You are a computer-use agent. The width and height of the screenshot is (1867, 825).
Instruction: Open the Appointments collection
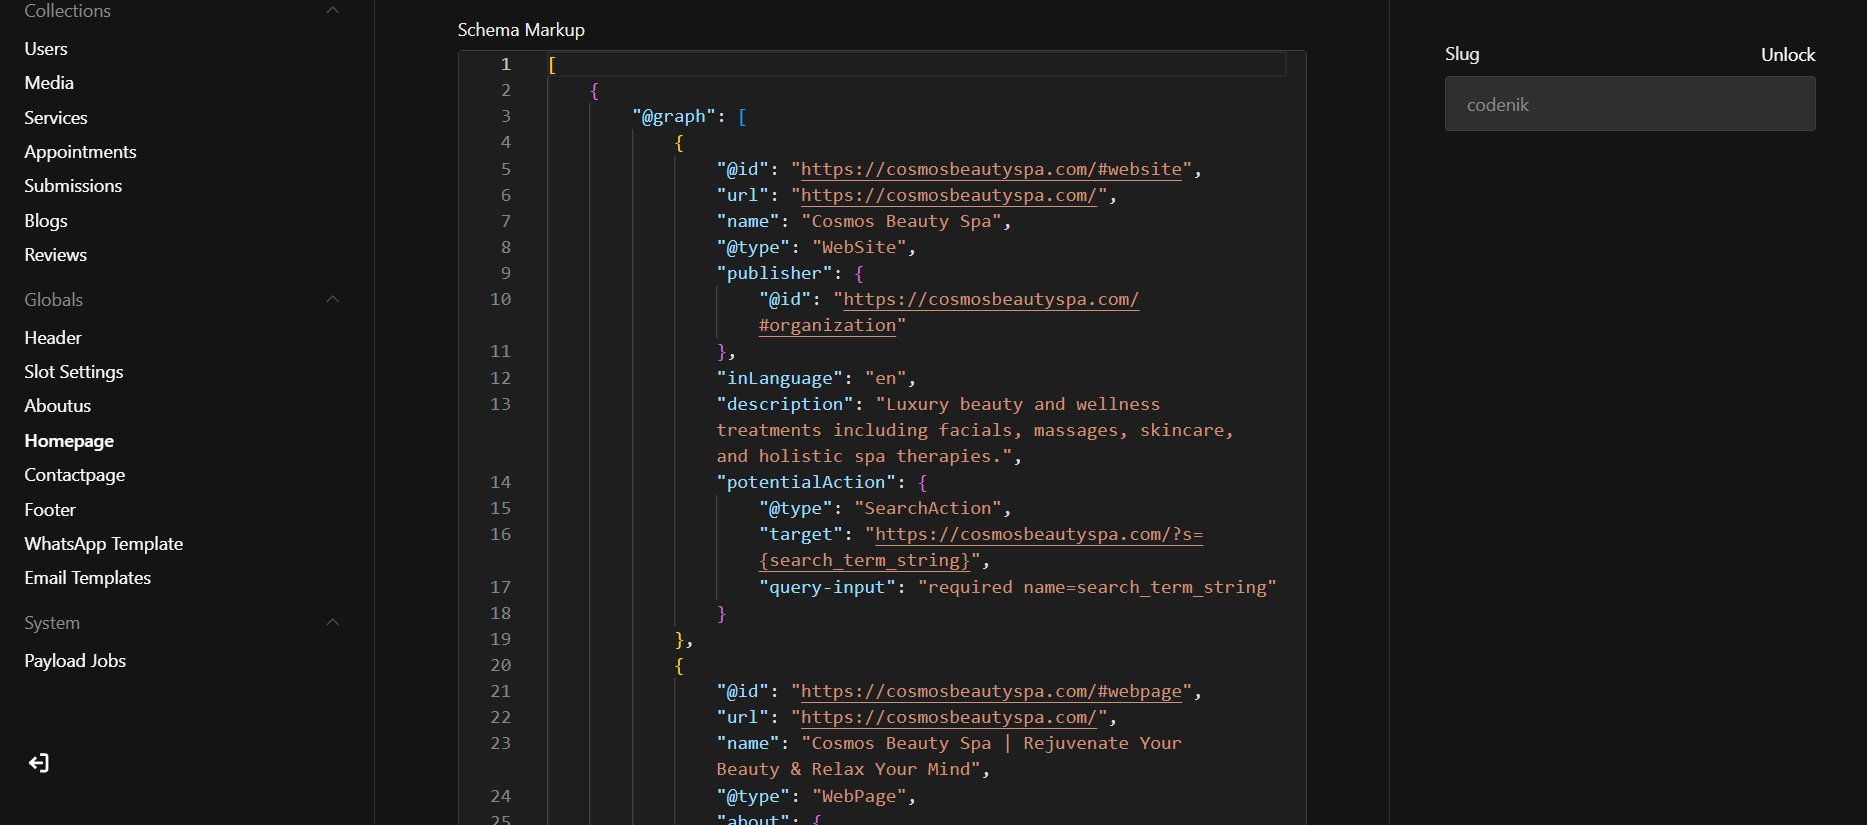pos(80,152)
